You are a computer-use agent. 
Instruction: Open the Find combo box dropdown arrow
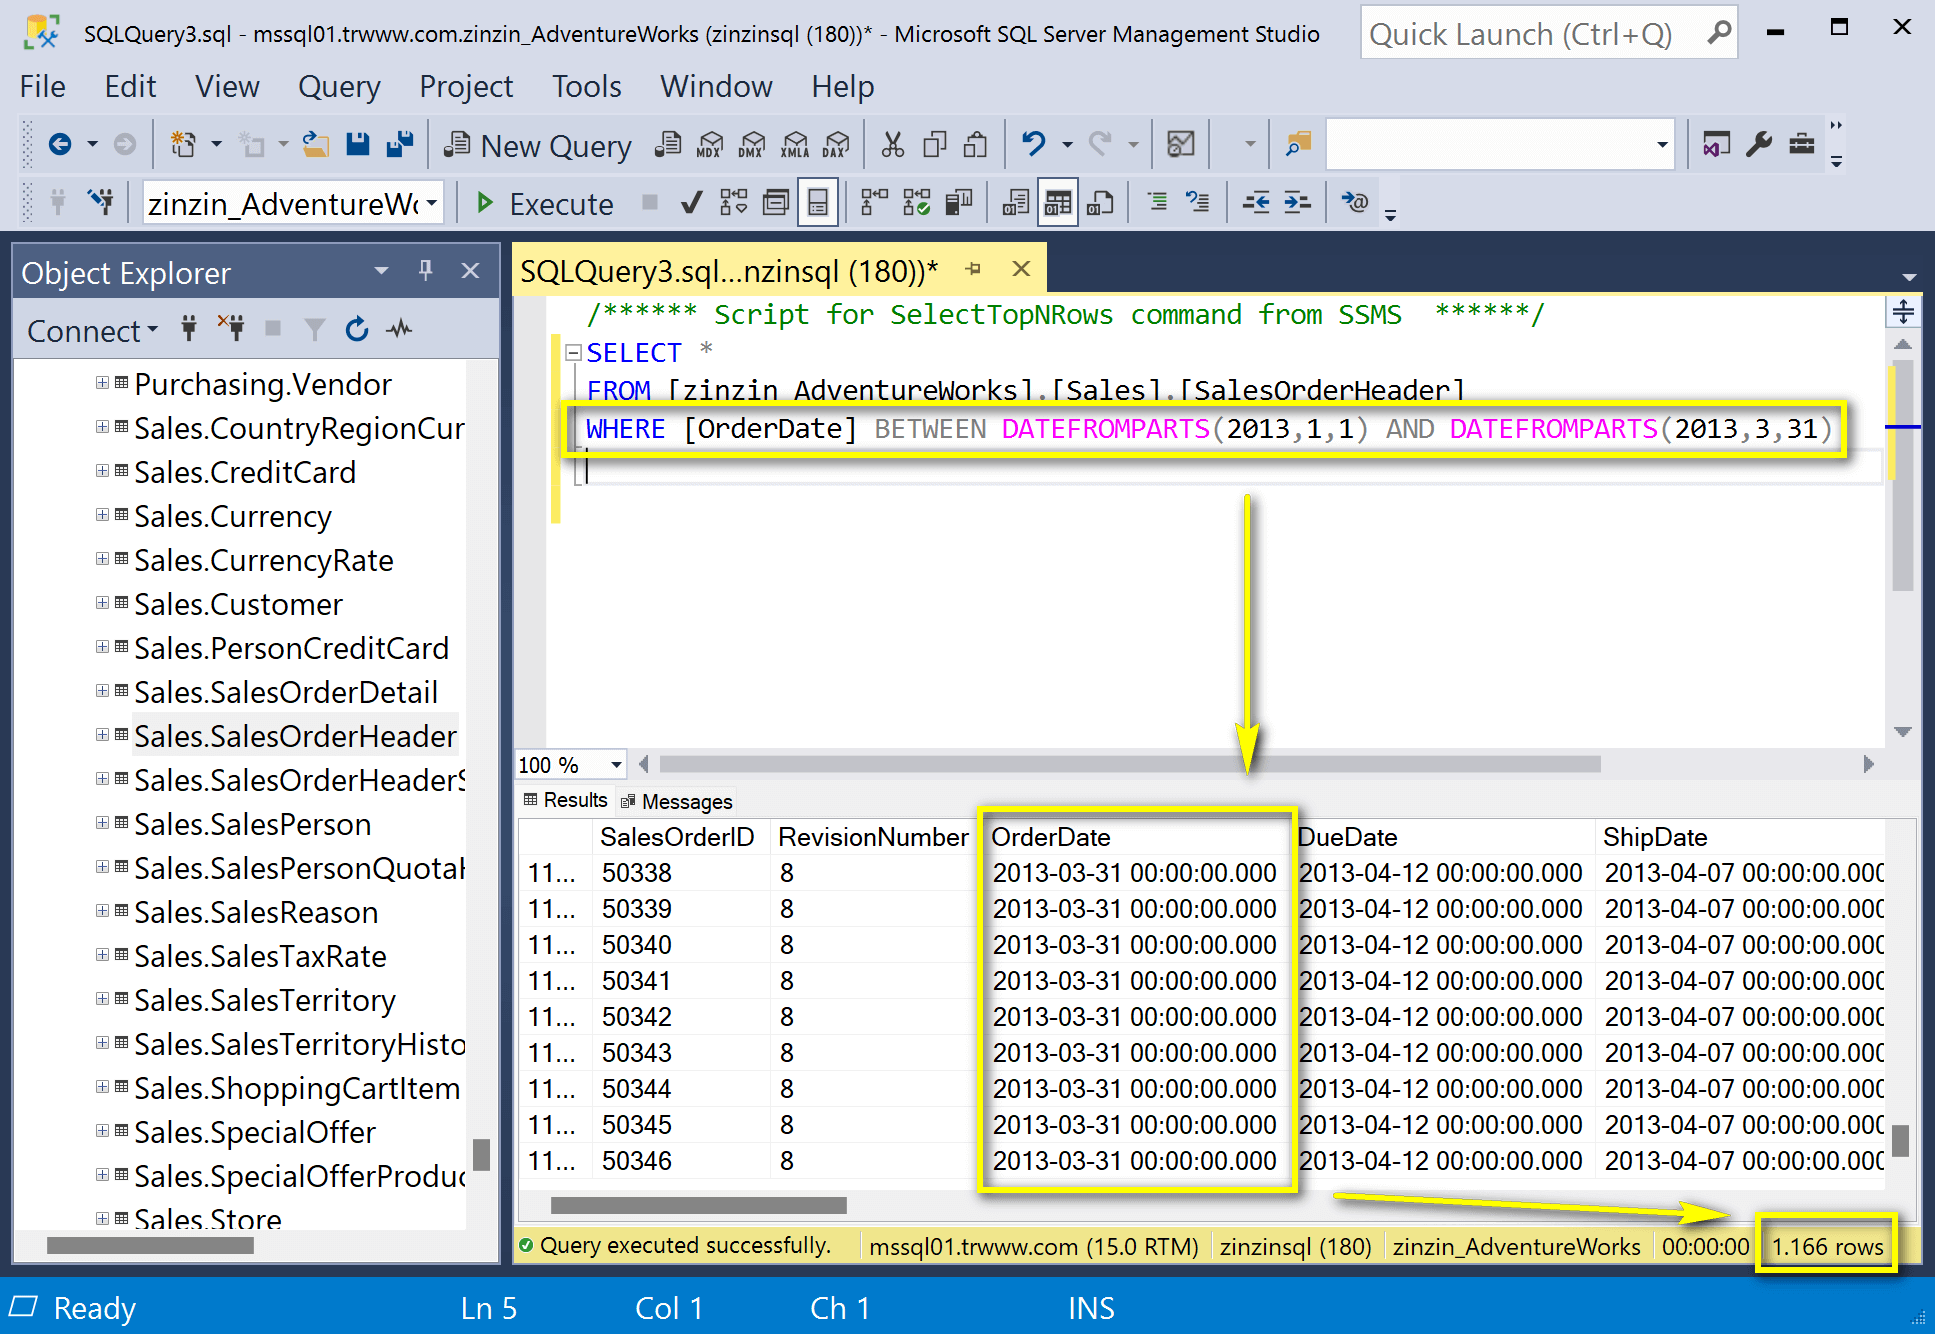[1662, 145]
